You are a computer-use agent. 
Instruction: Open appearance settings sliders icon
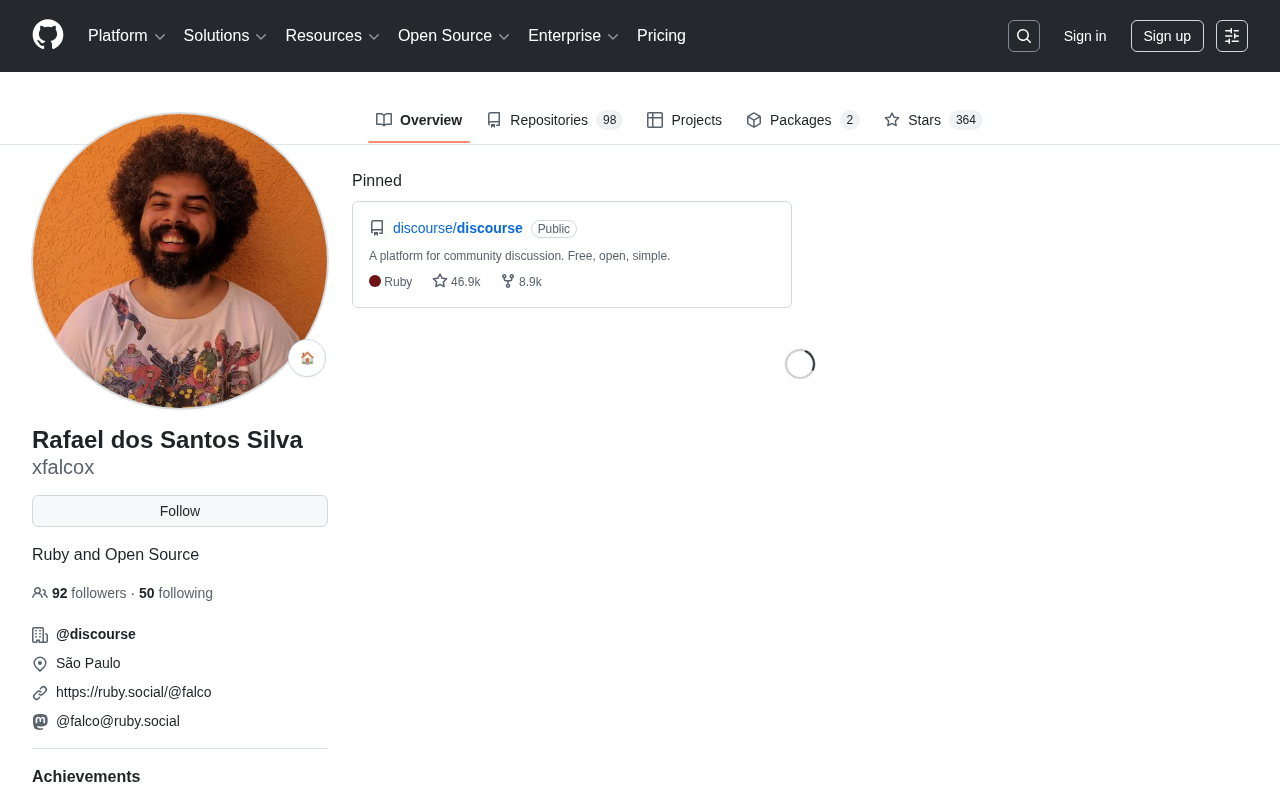[1232, 36]
